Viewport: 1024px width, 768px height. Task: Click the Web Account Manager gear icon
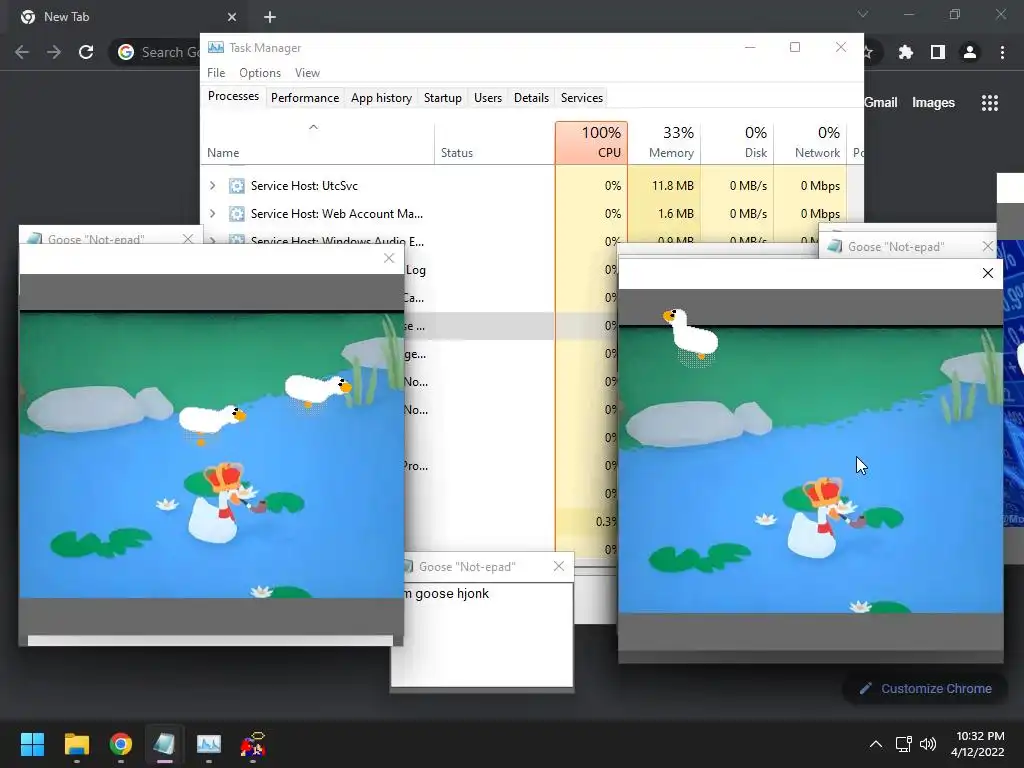[236, 214]
